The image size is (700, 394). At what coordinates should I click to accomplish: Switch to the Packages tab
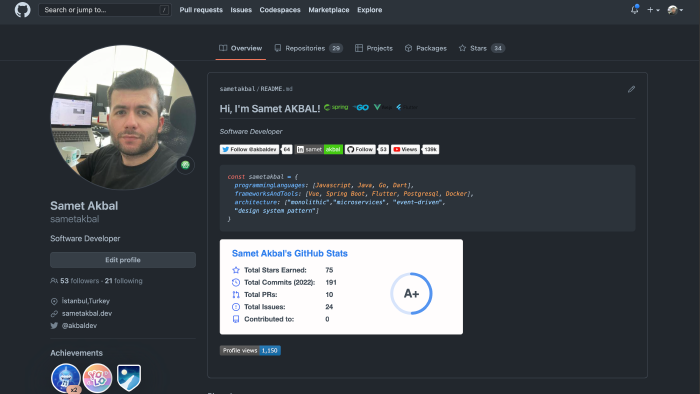coord(425,48)
